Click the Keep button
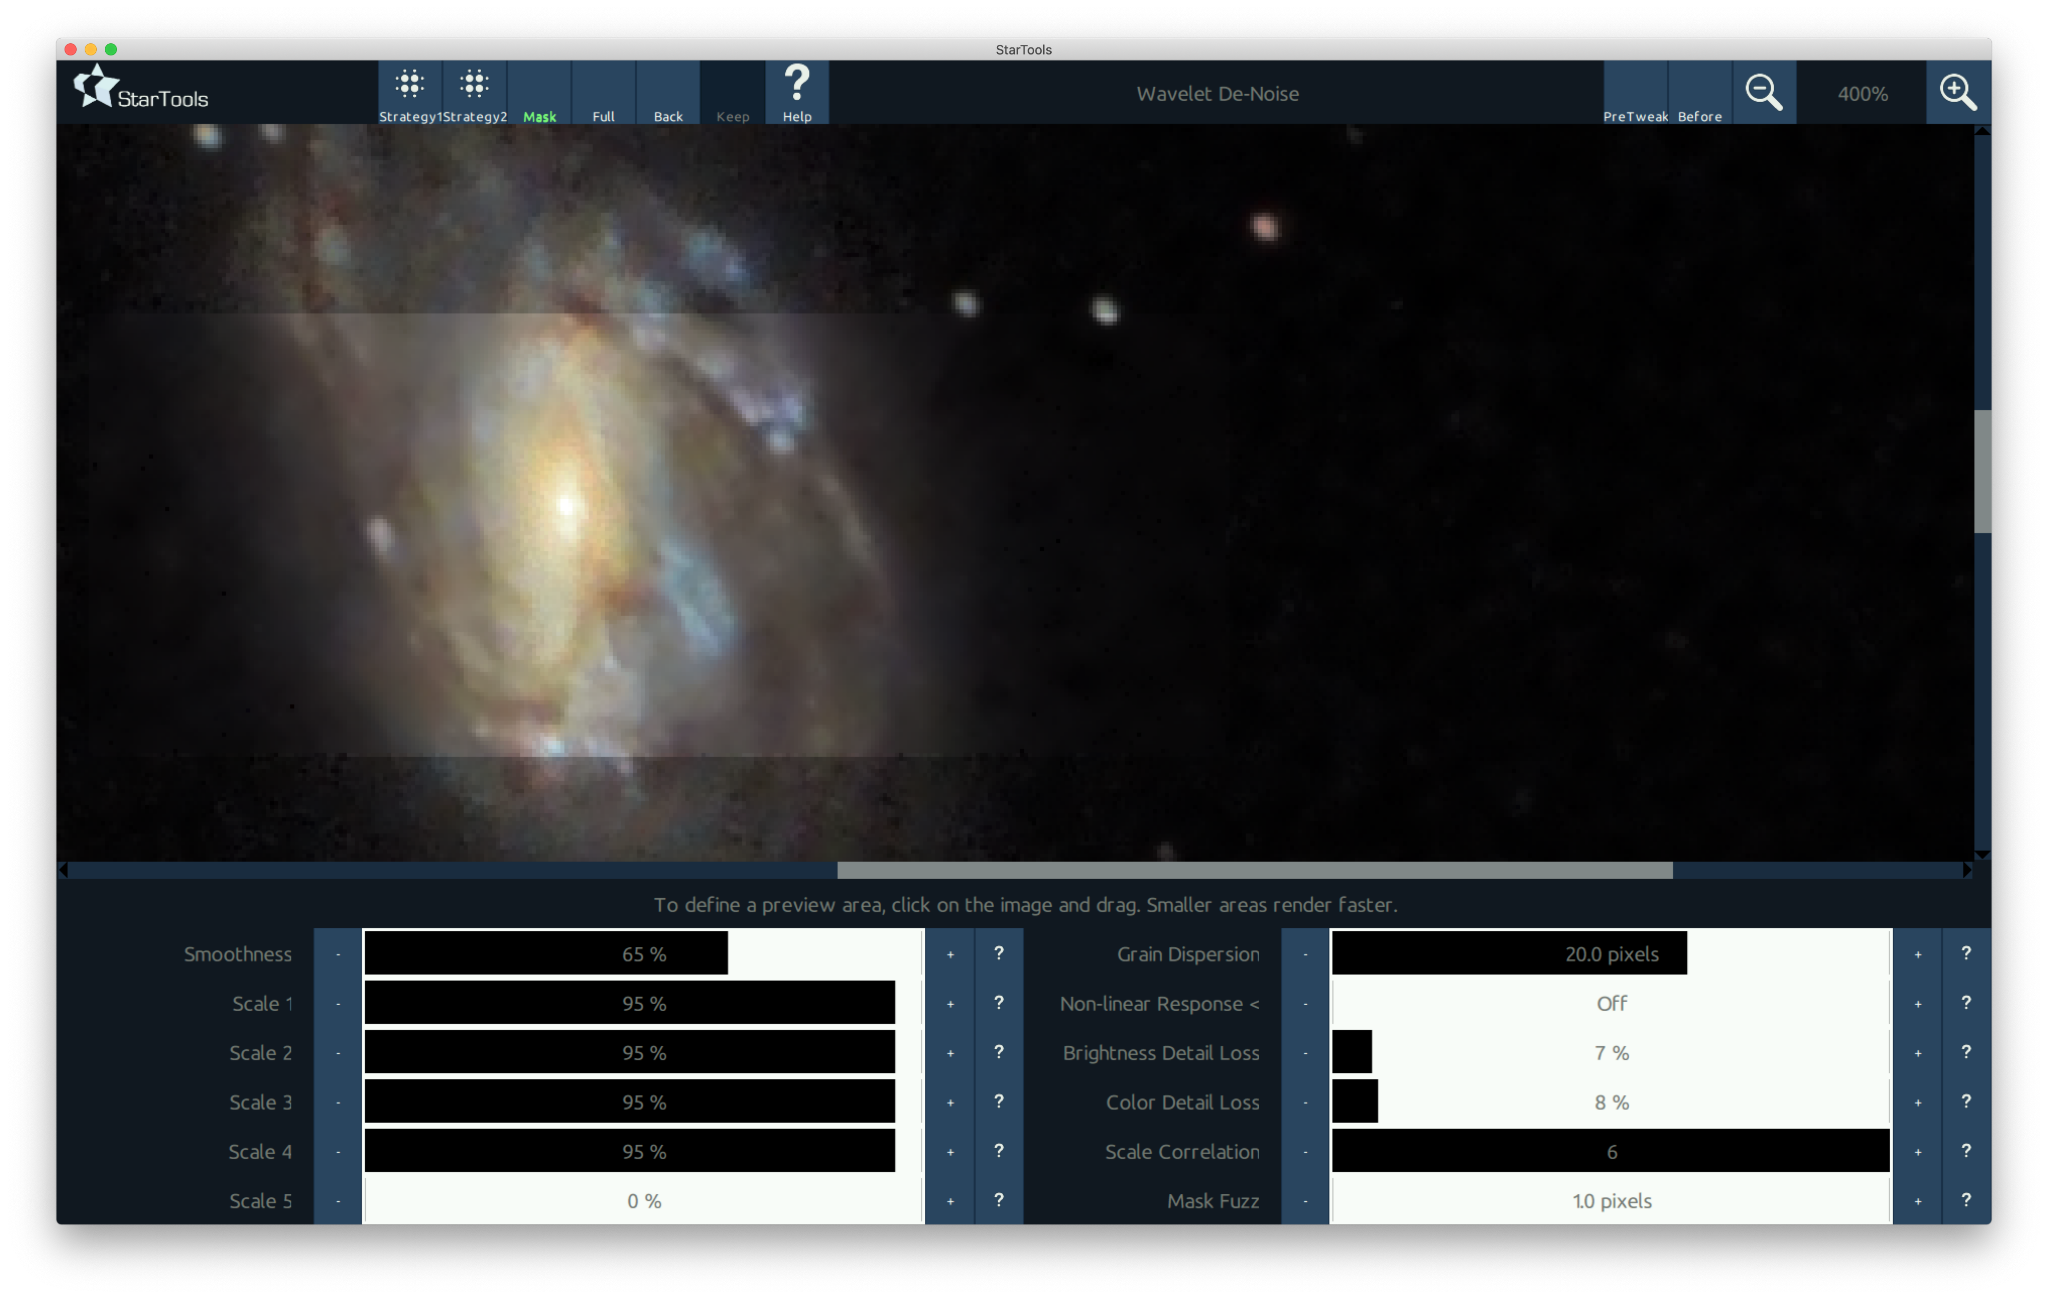Viewport: 2048px width, 1299px height. pyautogui.click(x=732, y=93)
